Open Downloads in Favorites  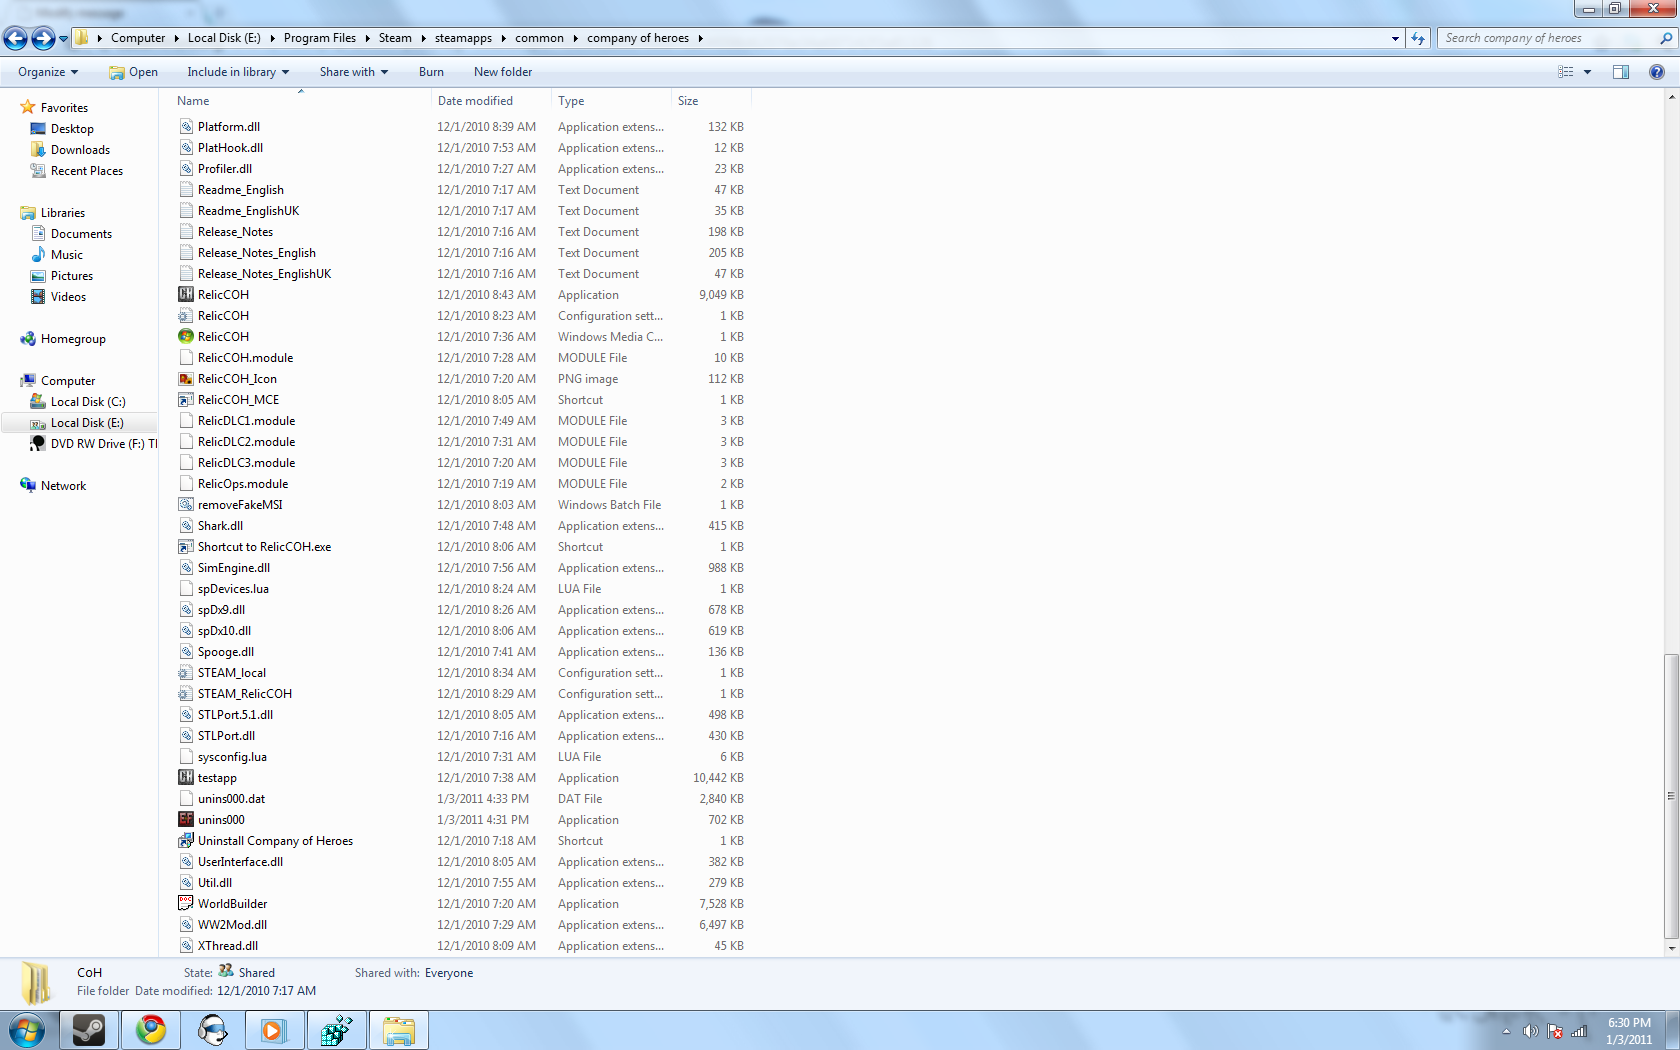pyautogui.click(x=80, y=150)
